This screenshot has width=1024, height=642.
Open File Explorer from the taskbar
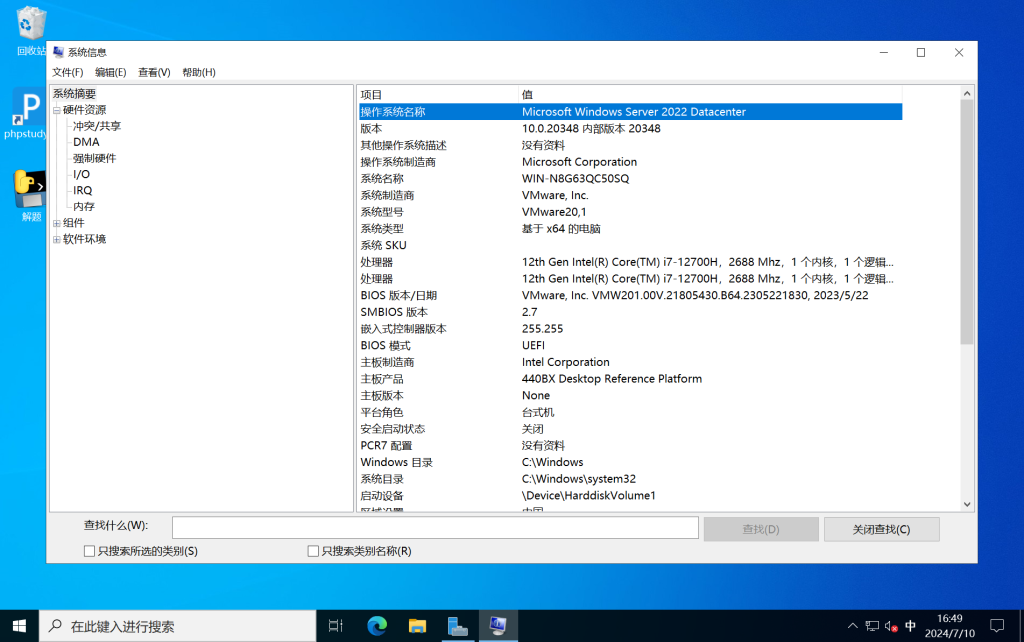417,626
